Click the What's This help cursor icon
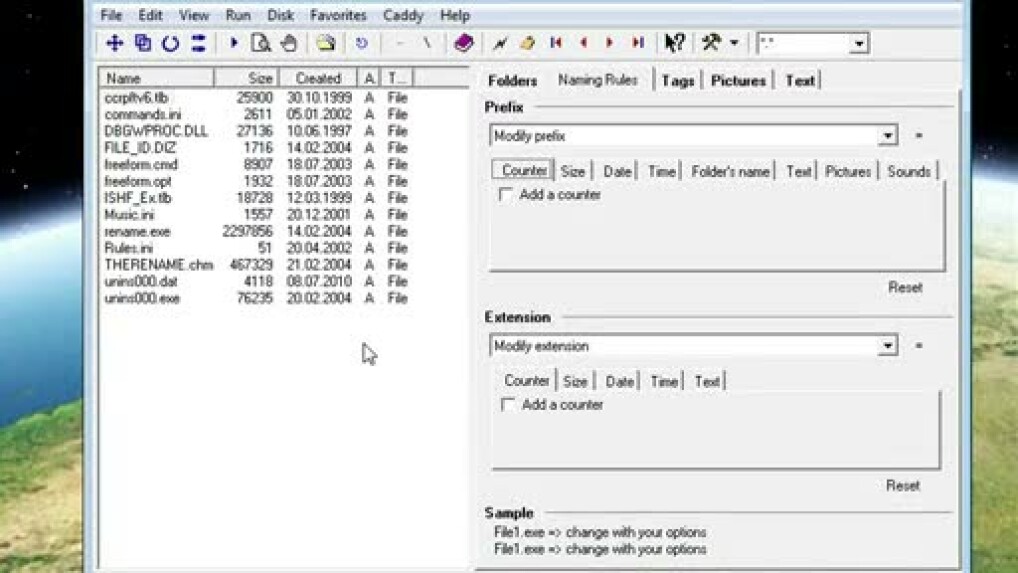This screenshot has height=573, width=1018. point(674,43)
